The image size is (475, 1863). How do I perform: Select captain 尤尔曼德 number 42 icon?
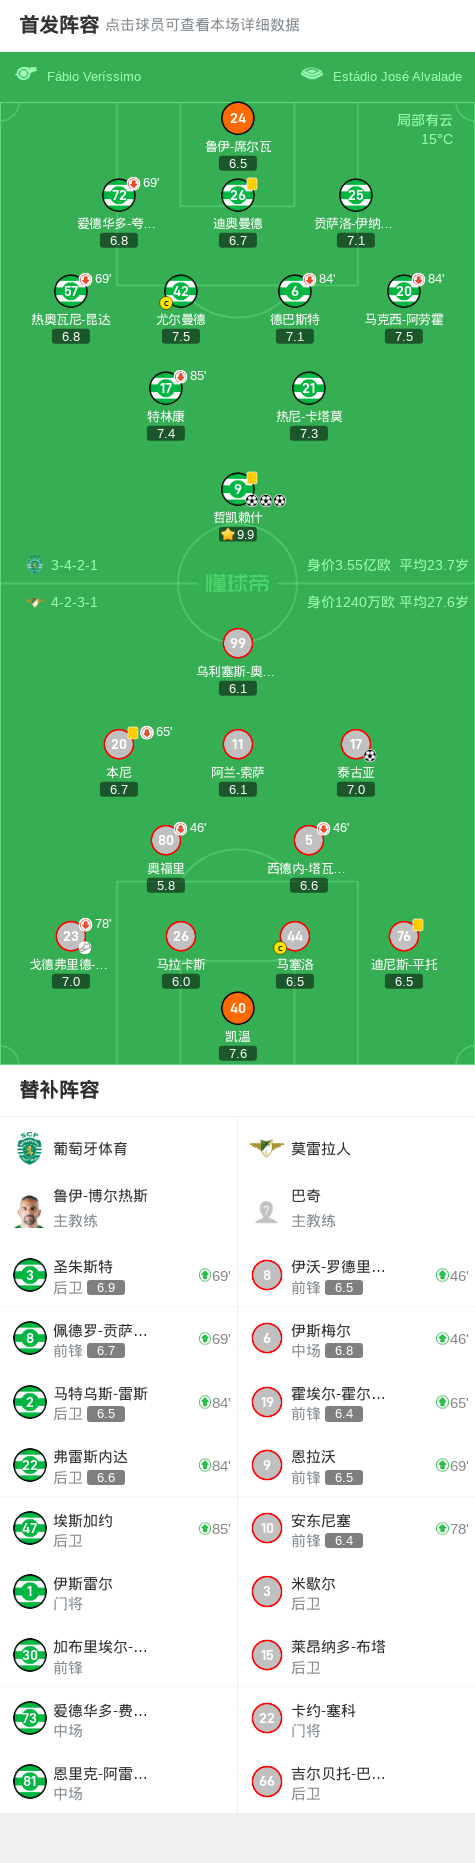point(180,292)
